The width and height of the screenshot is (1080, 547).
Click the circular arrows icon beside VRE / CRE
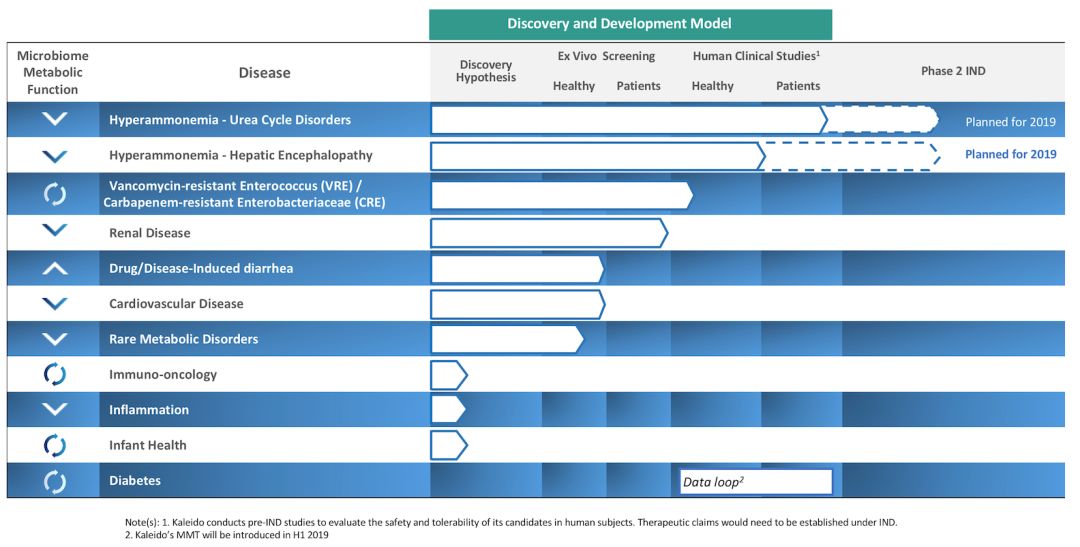54,194
